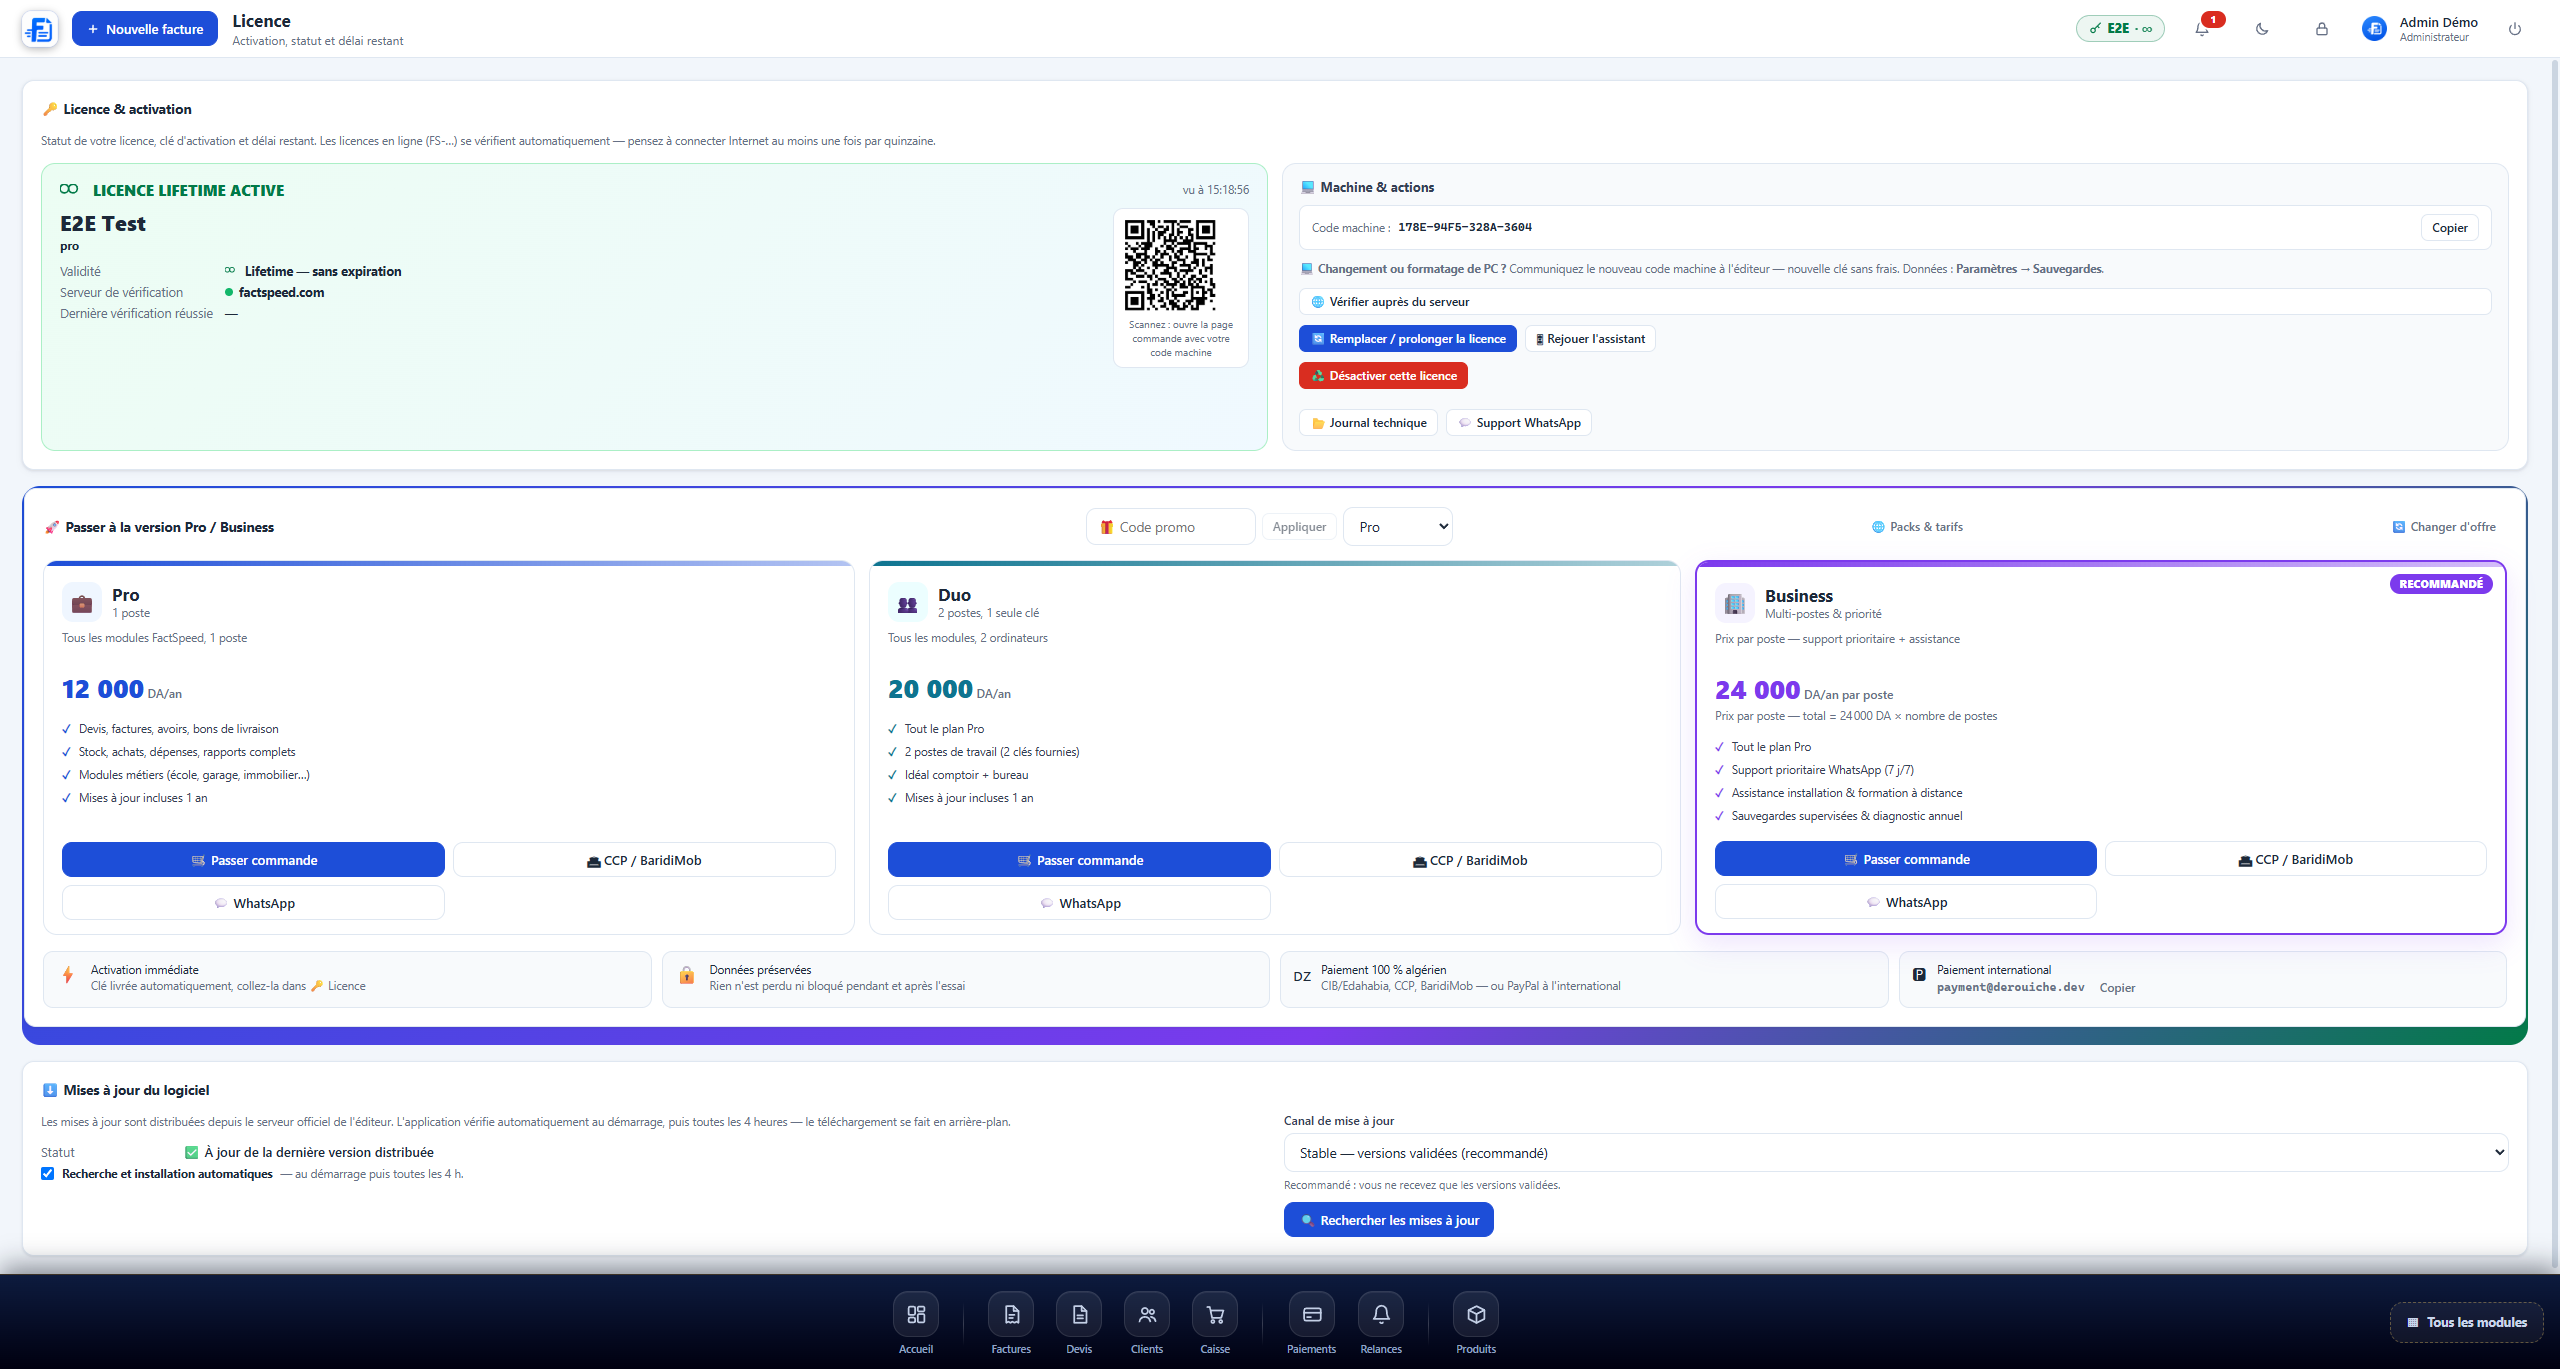
Task: Open the Canal de mise à jour dropdown
Action: (1896, 1153)
